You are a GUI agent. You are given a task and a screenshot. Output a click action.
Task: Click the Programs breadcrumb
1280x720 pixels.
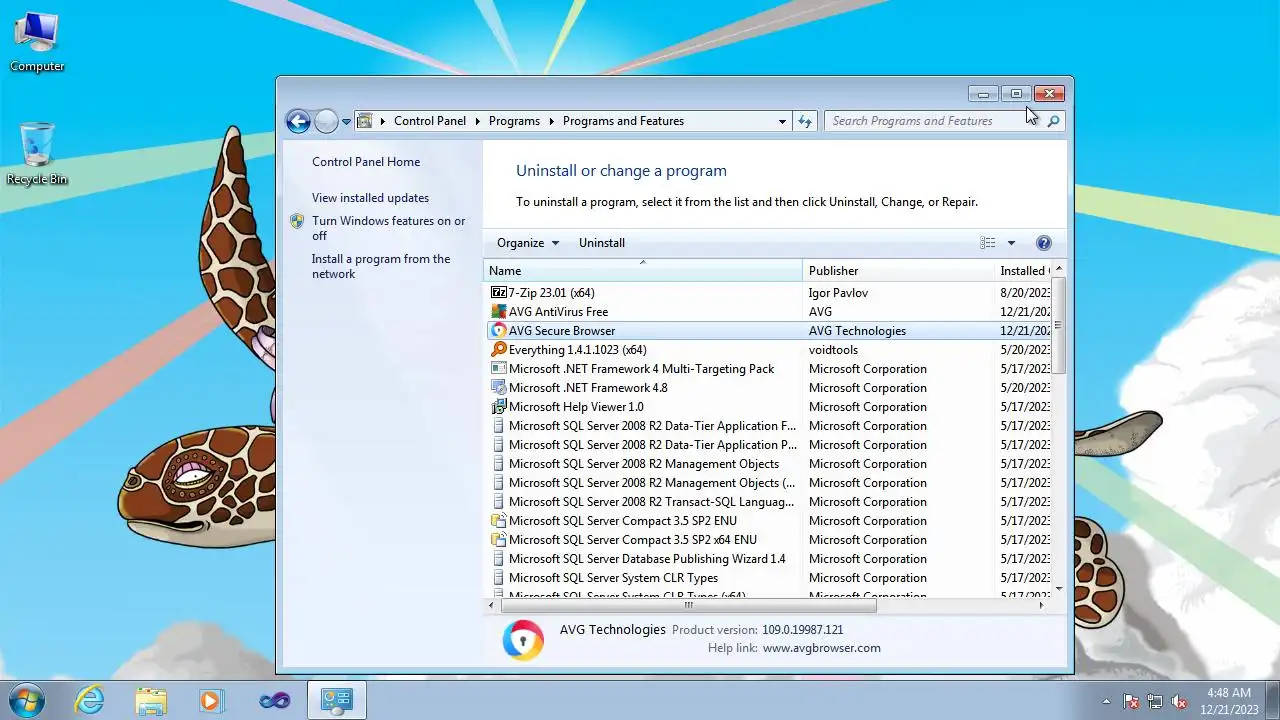tap(514, 121)
